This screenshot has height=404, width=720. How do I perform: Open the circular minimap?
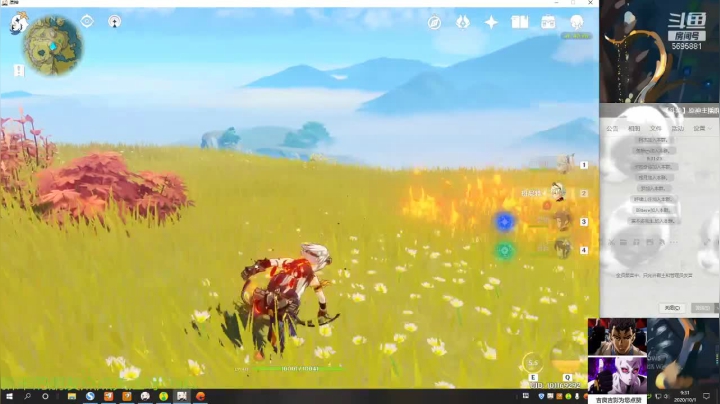53,45
